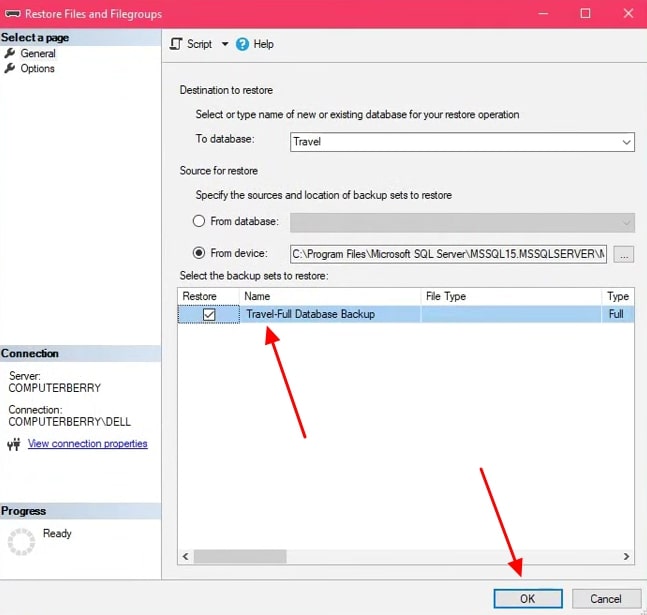647x615 pixels.
Task: Click the horizontal scrollbar left arrow
Action: pyautogui.click(x=186, y=556)
